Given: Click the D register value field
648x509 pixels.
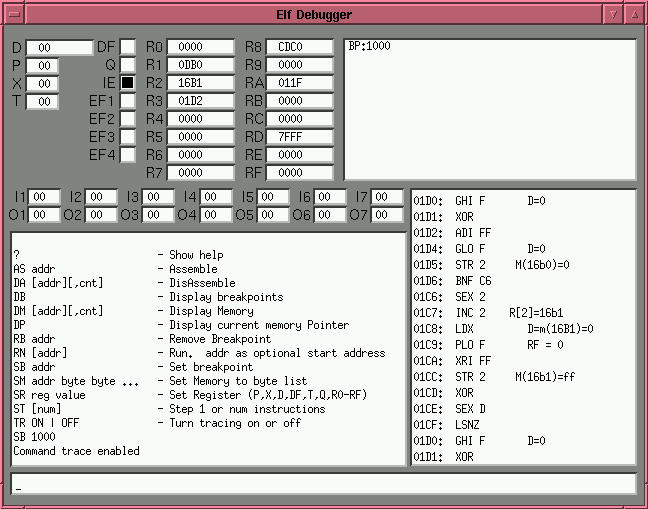Looking at the screenshot, I should (x=59, y=47).
